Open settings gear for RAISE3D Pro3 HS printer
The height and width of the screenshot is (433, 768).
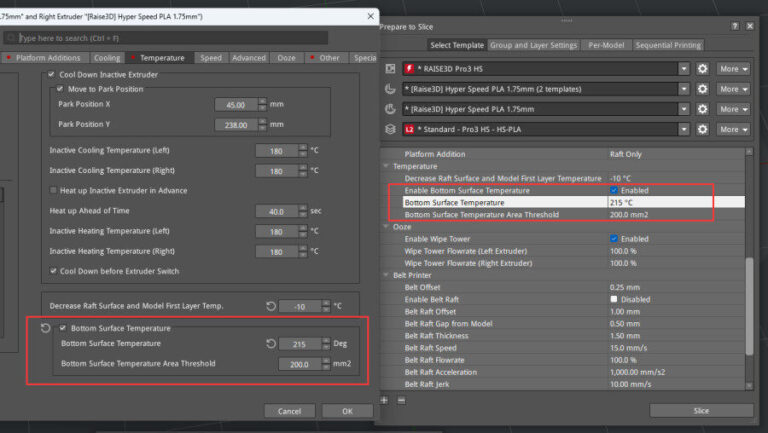pyautogui.click(x=702, y=69)
